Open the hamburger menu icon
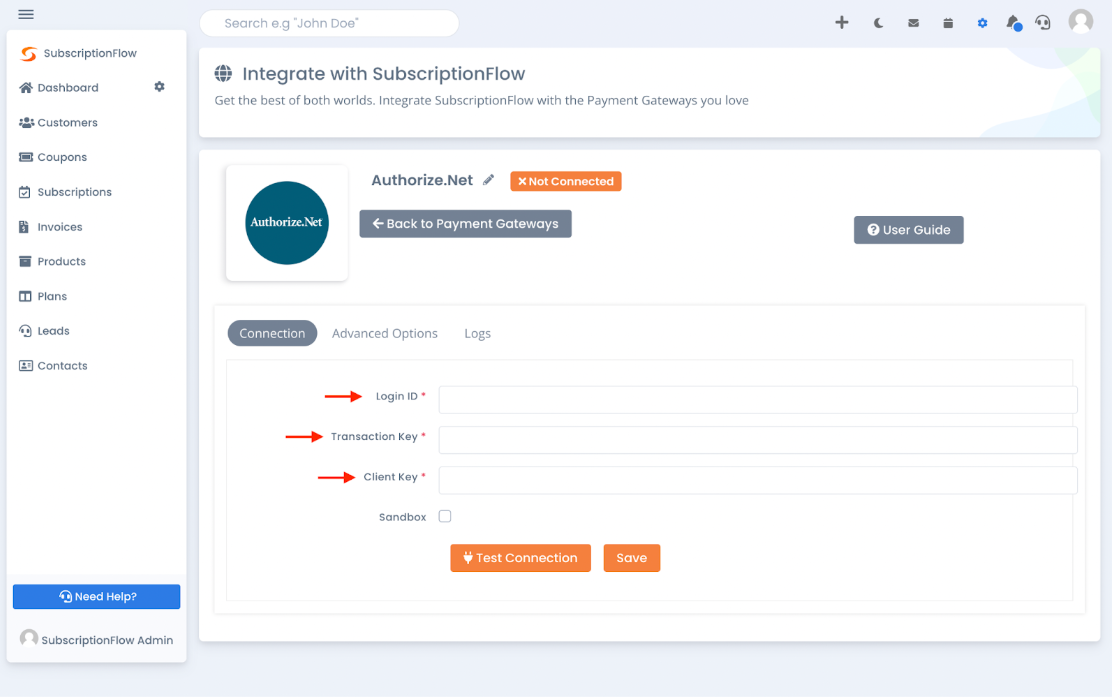Screen dimensions: 1113x698 [x=26, y=14]
